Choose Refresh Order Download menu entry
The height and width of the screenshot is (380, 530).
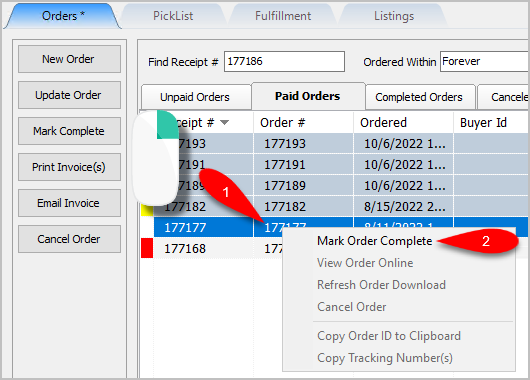[x=381, y=285]
